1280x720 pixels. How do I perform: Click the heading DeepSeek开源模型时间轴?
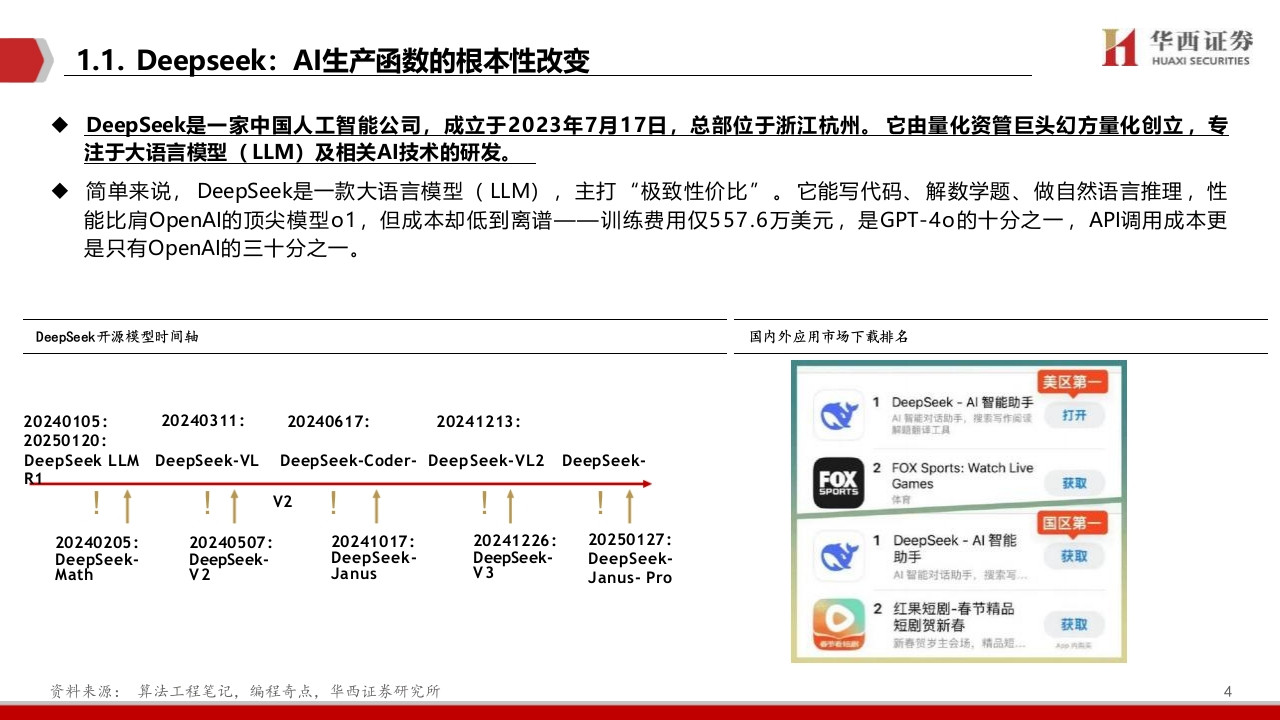117,337
